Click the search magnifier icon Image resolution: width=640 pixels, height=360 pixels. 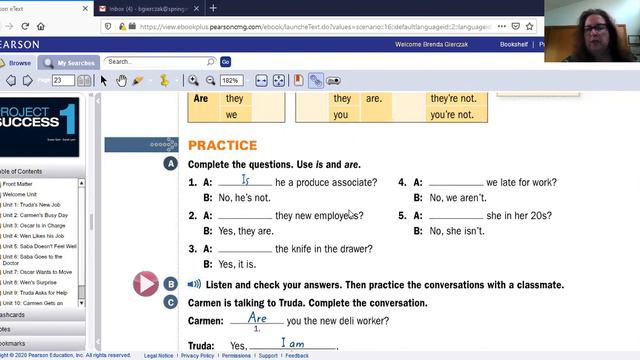pyautogui.click(x=211, y=62)
